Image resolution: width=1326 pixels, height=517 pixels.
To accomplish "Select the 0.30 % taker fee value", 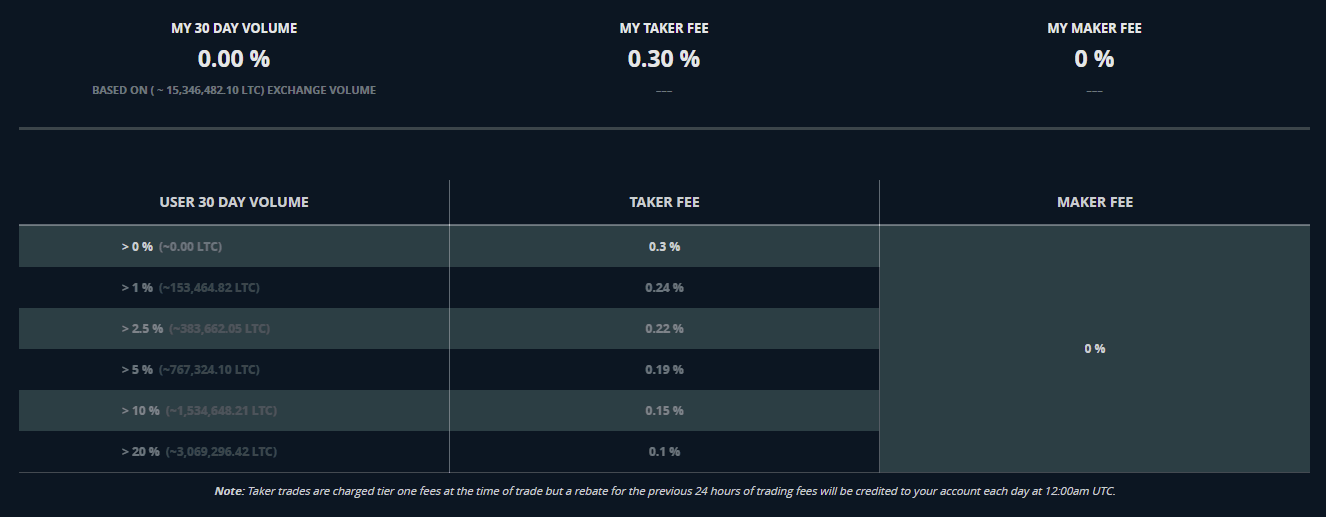I will coord(664,59).
